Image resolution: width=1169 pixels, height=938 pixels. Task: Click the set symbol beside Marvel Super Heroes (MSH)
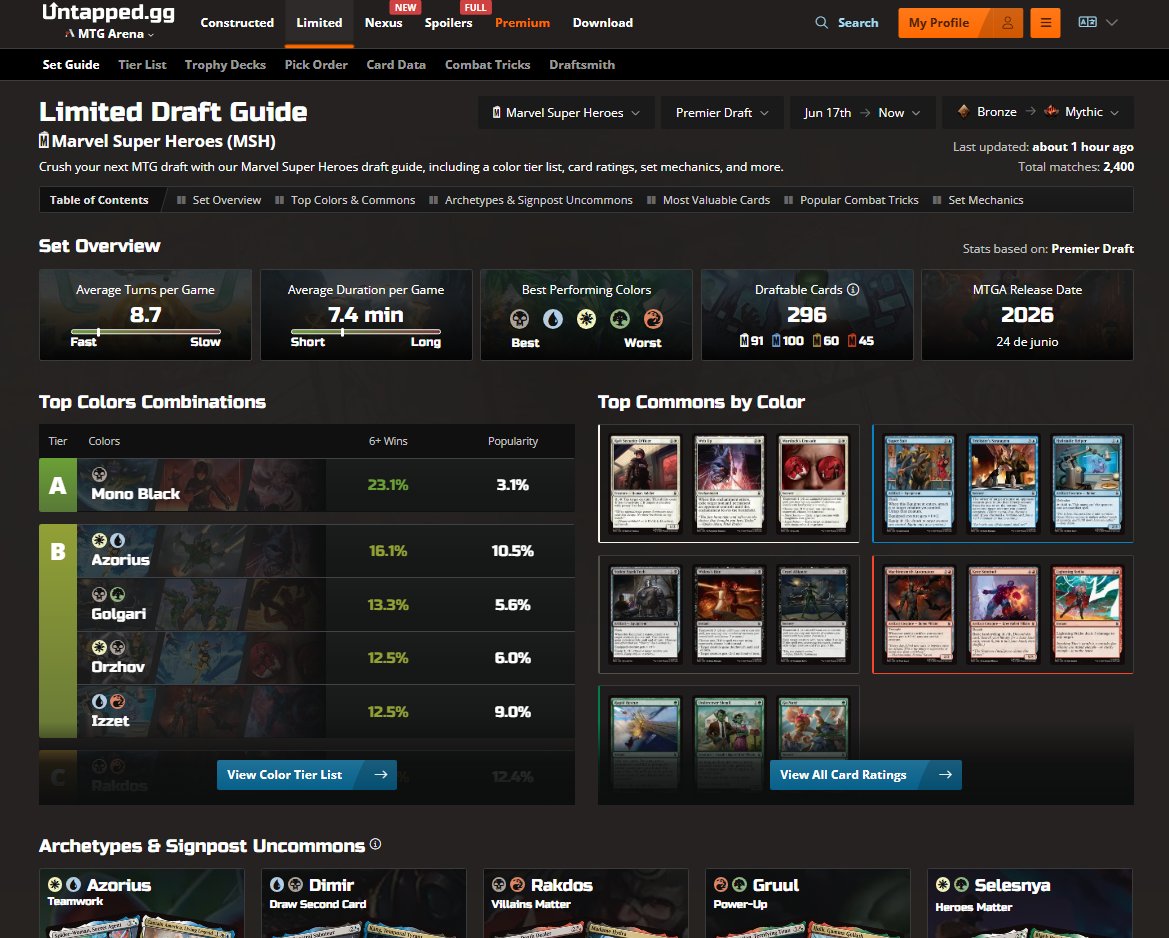(x=44, y=140)
